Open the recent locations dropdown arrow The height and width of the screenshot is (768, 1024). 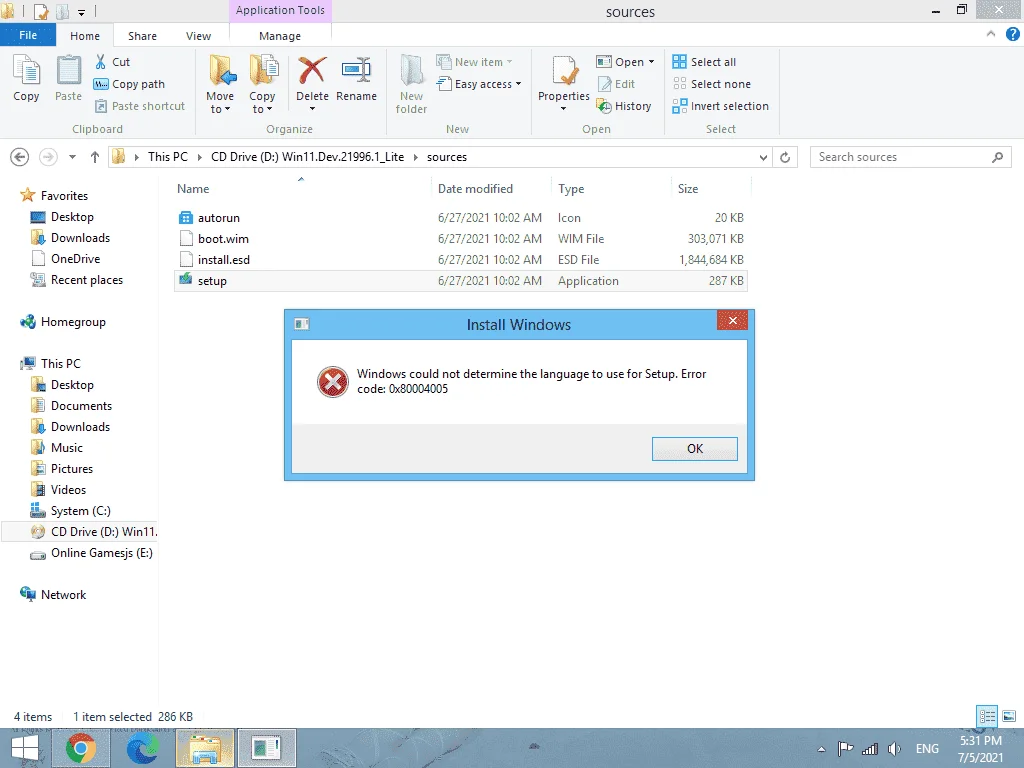[72, 157]
